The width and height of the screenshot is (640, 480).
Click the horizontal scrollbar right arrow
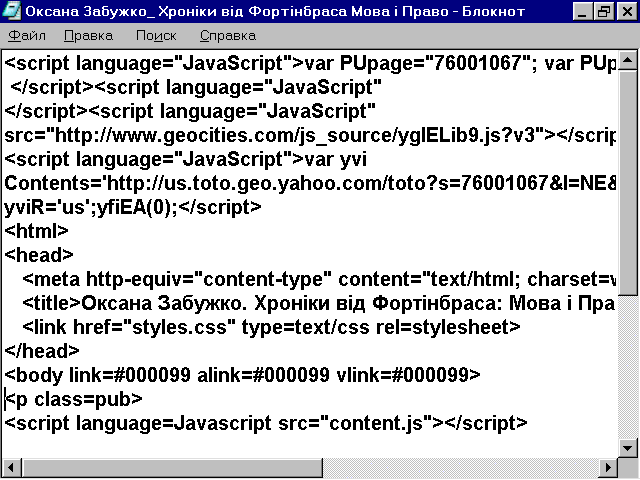(x=609, y=468)
